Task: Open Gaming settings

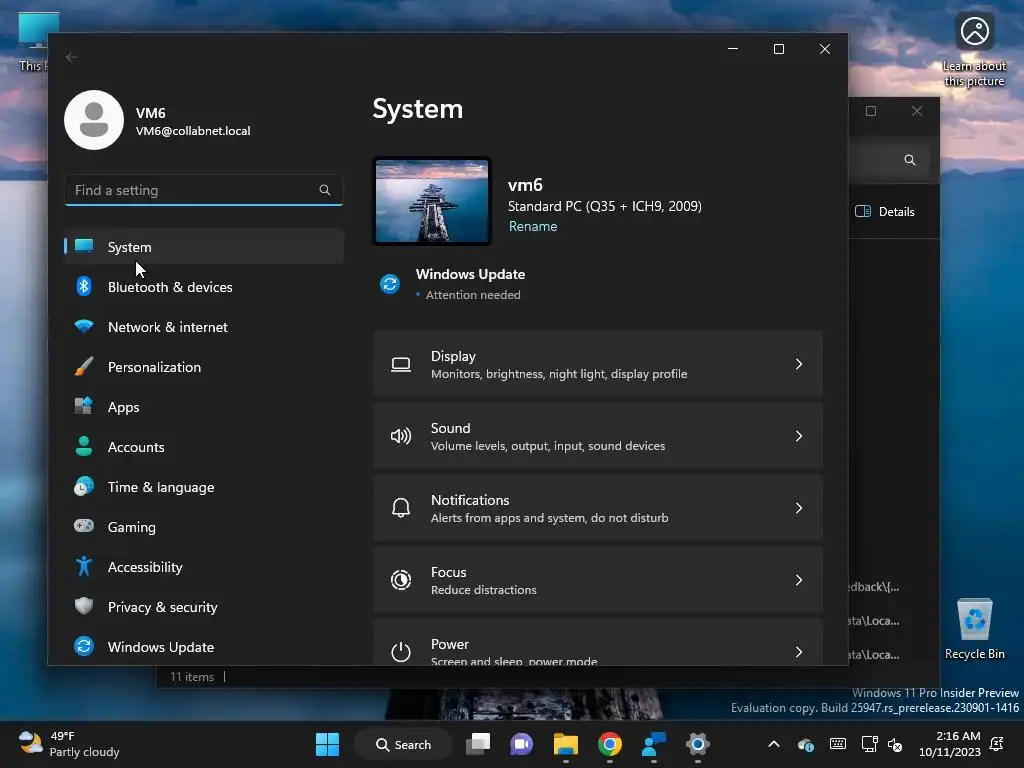Action: coord(204,527)
